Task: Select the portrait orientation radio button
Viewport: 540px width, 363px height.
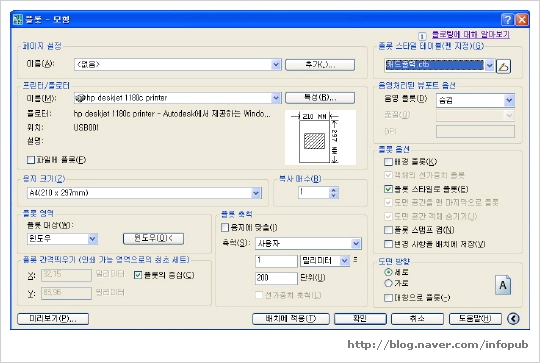Action: click(388, 272)
